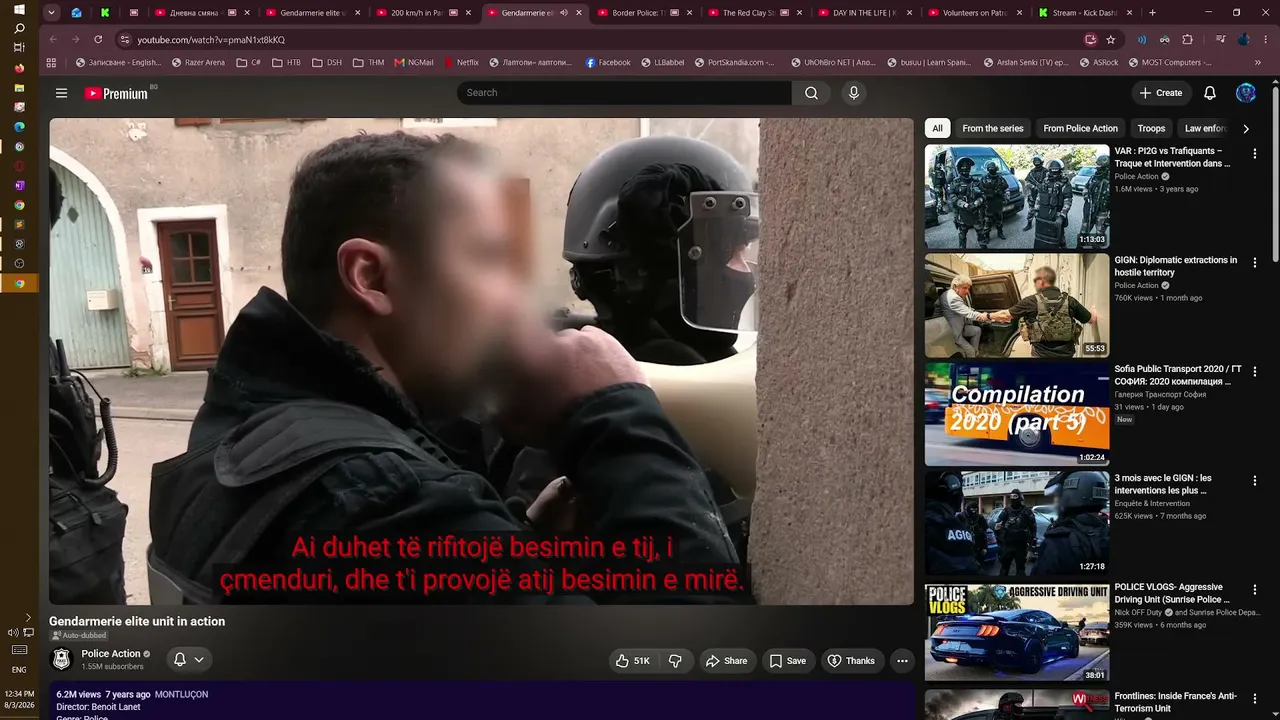Click the Share button
This screenshot has height=720, width=1280.
[726, 661]
